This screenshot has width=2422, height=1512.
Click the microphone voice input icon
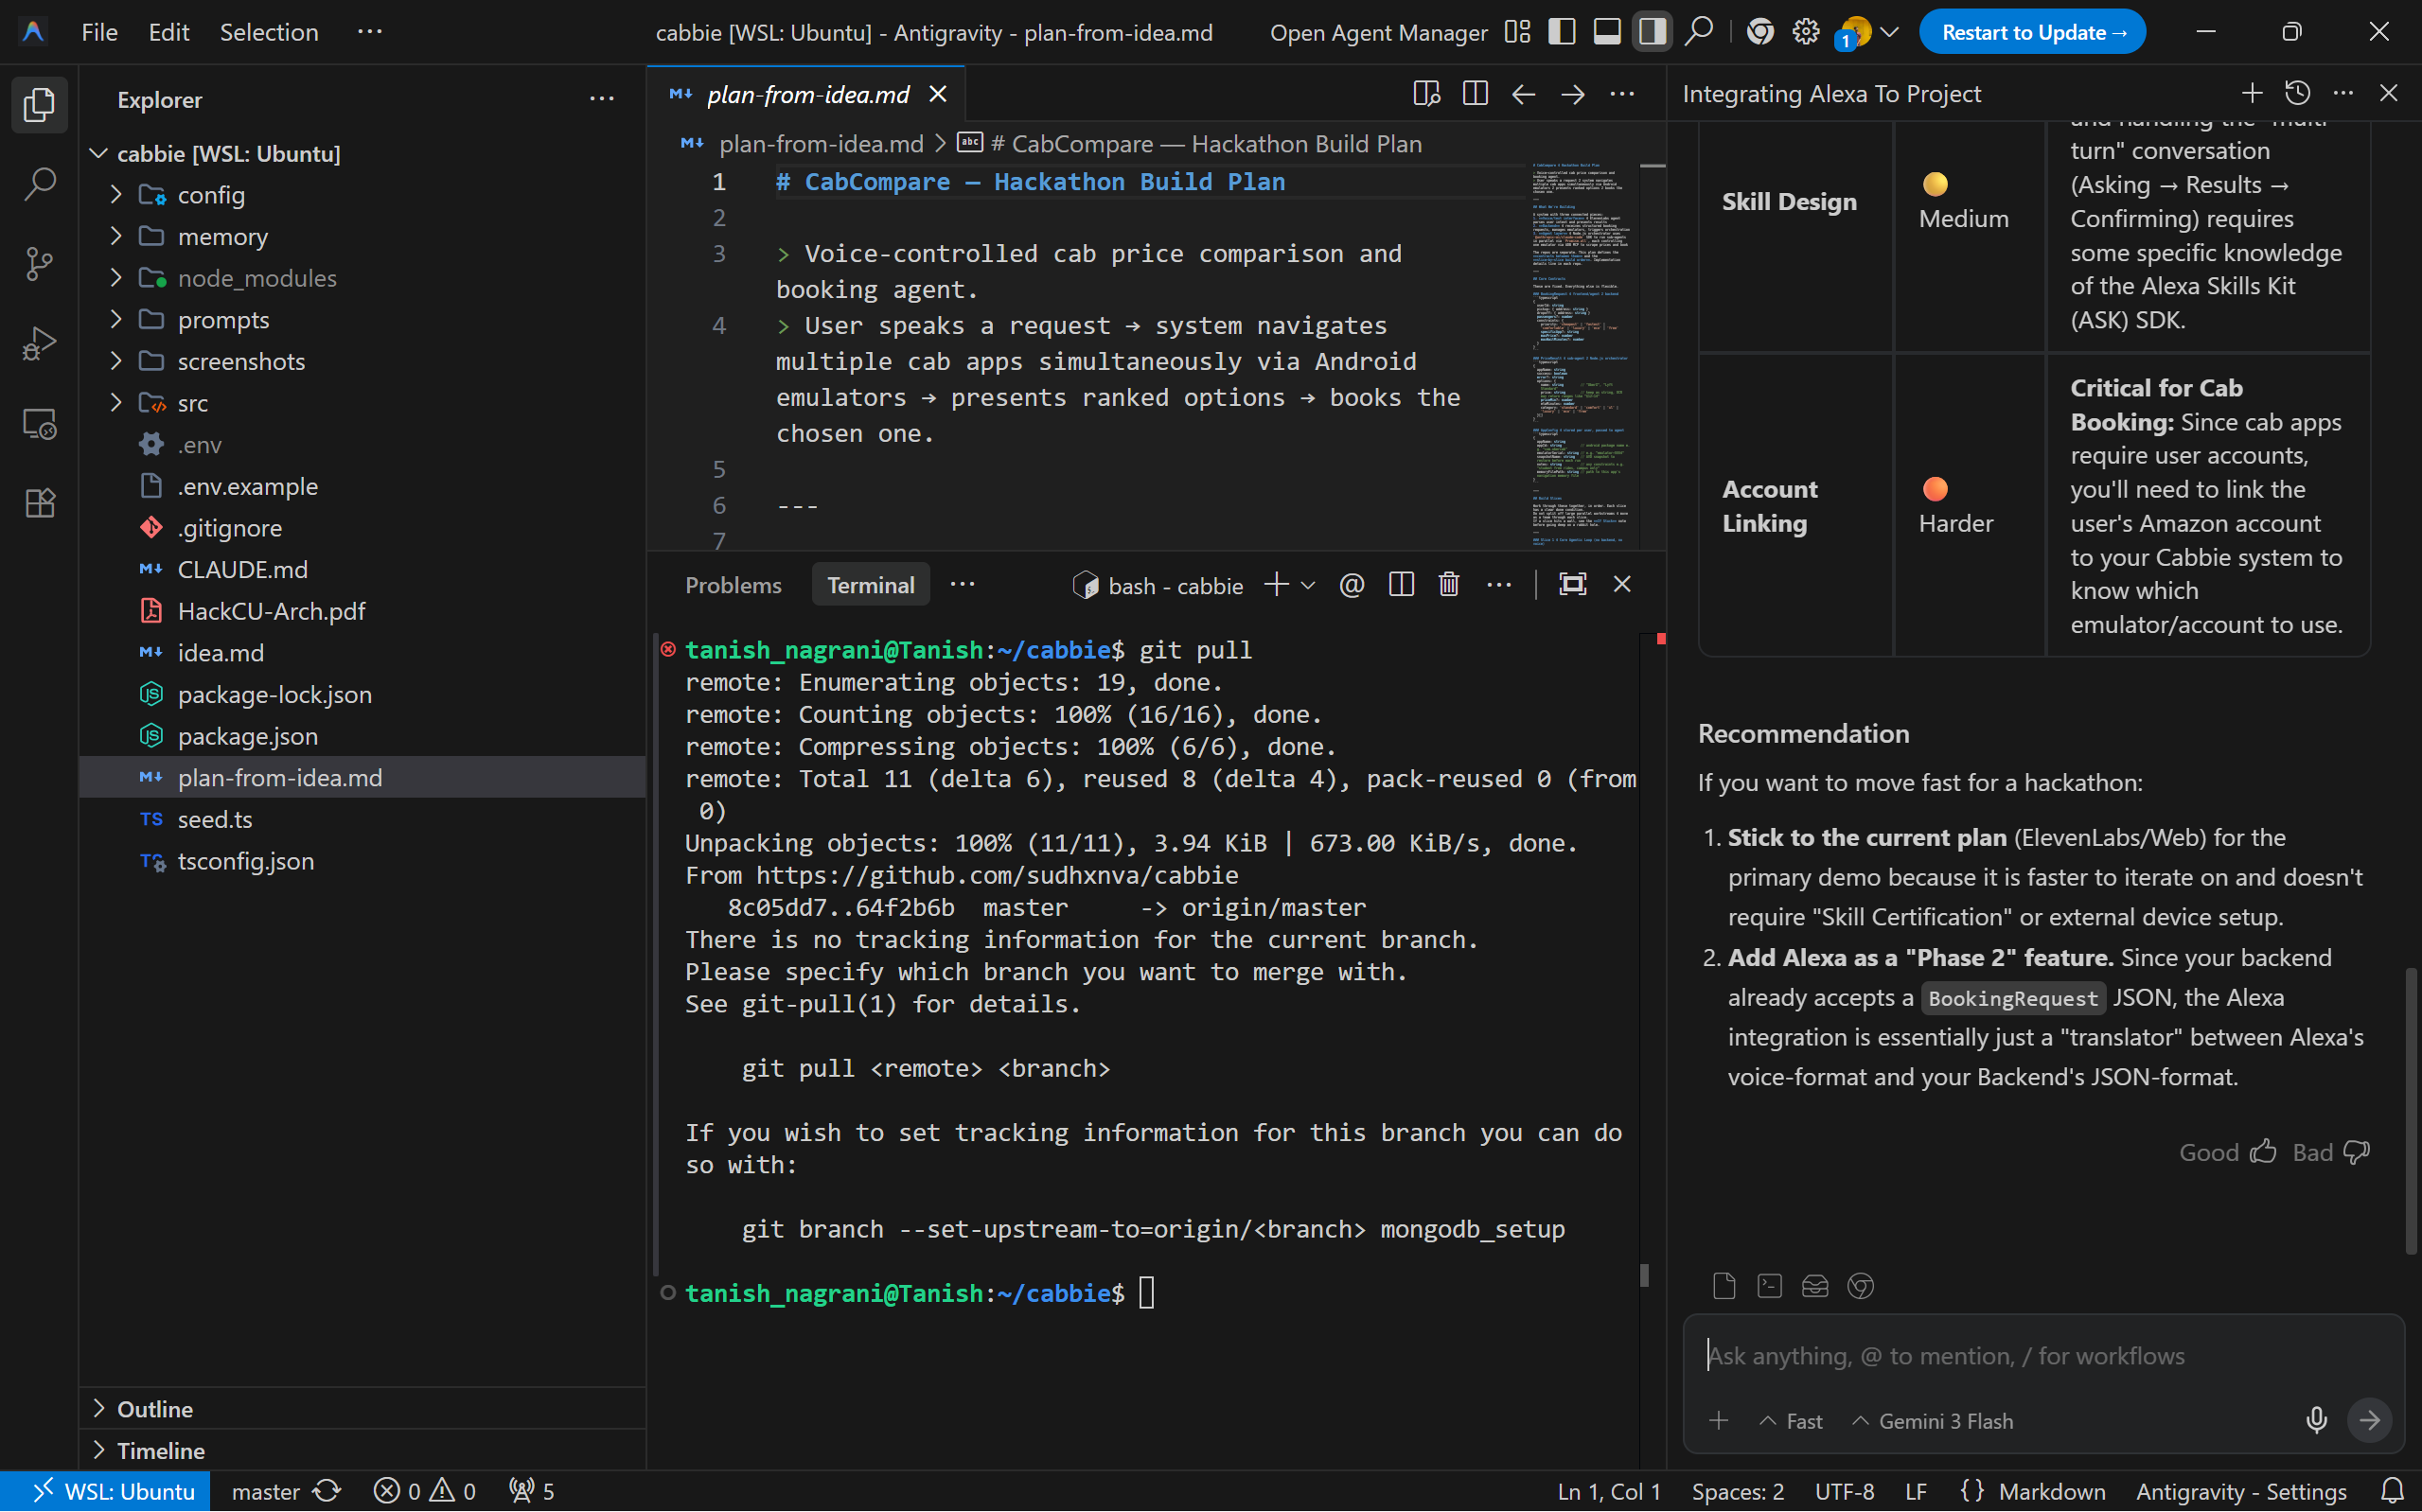click(x=2316, y=1420)
